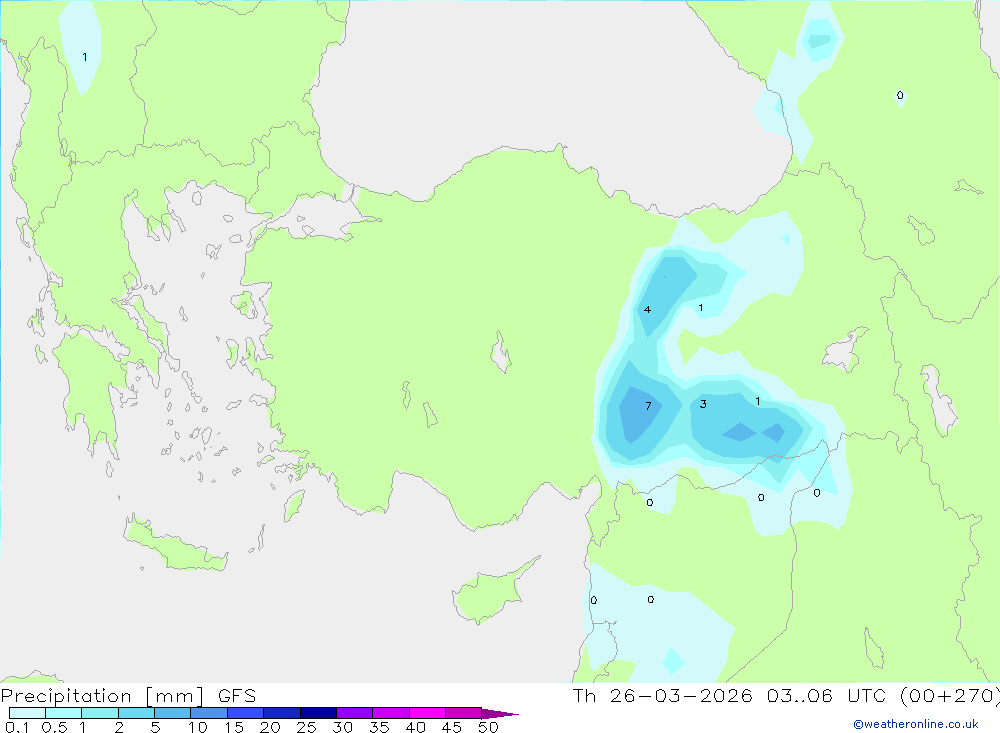This screenshot has width=1000, height=733.
Task: Click the '20' legend scale label
Action: point(270,727)
